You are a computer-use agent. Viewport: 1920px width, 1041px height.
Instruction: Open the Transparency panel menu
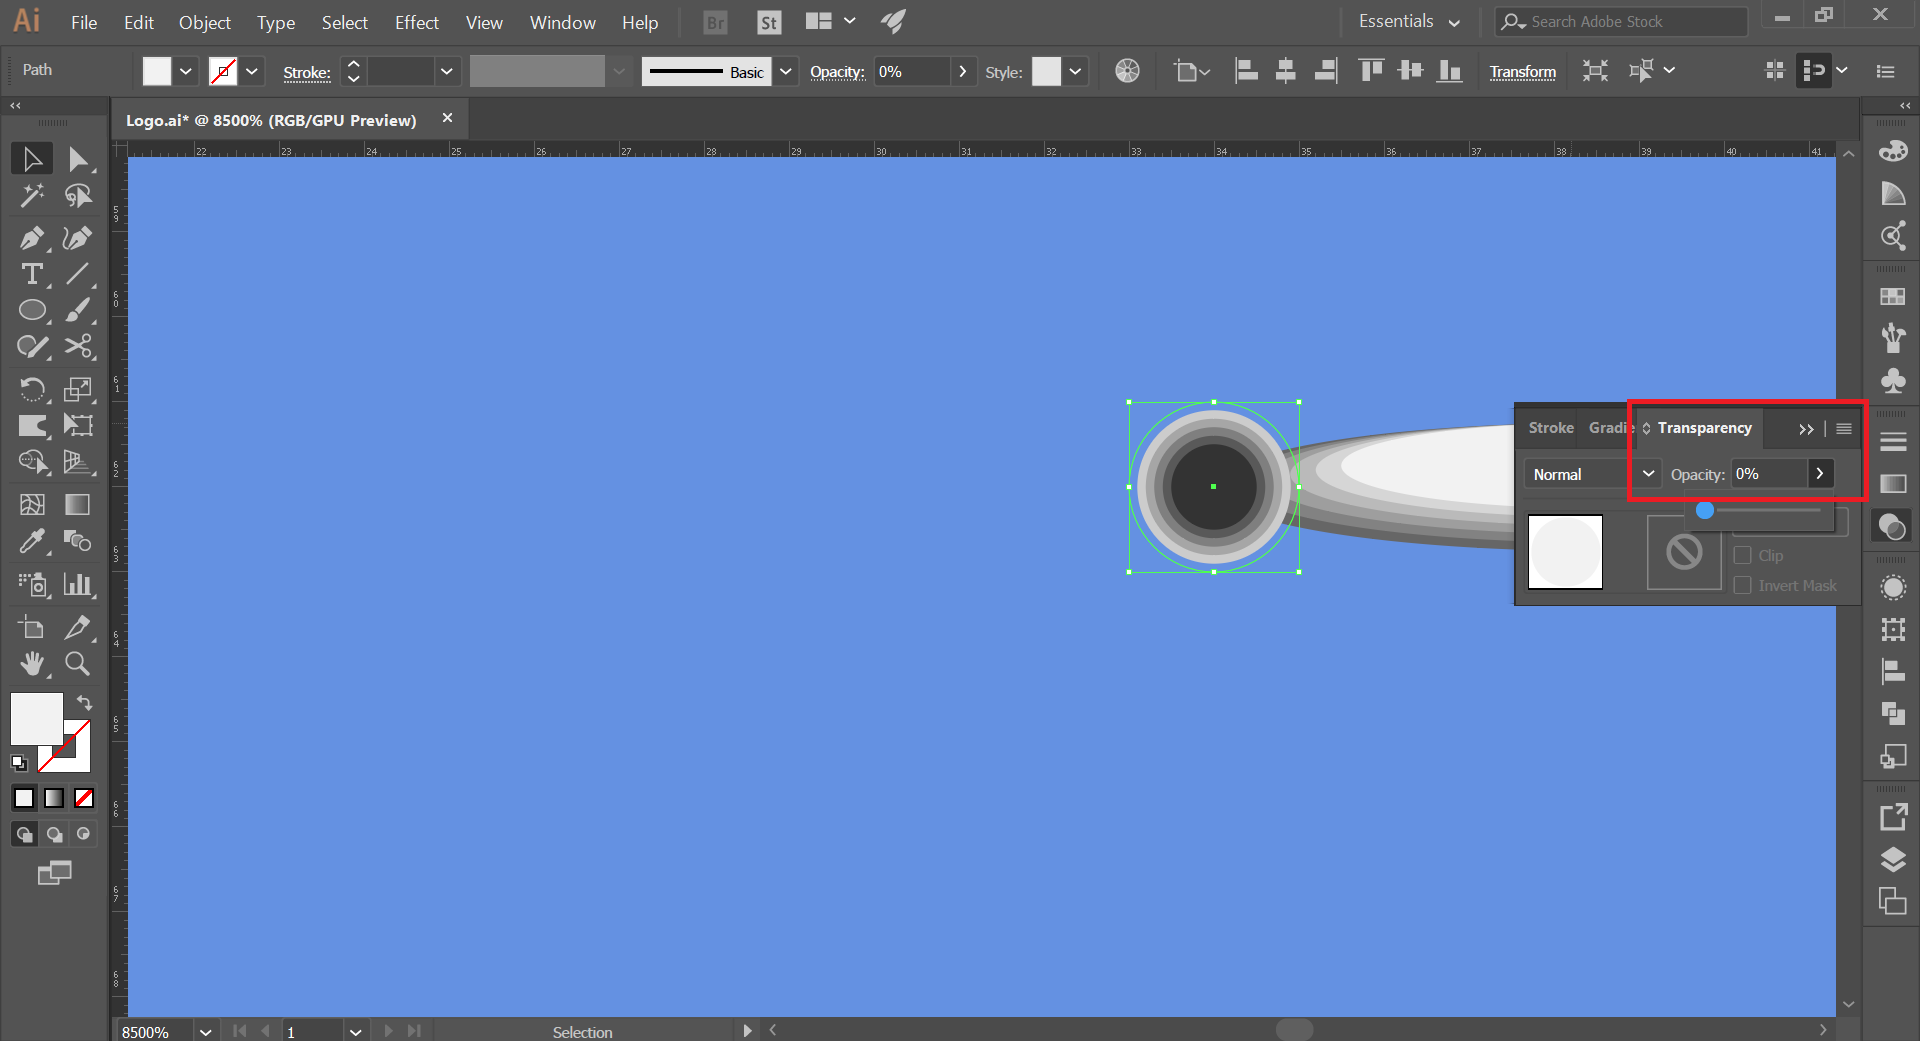(1844, 428)
